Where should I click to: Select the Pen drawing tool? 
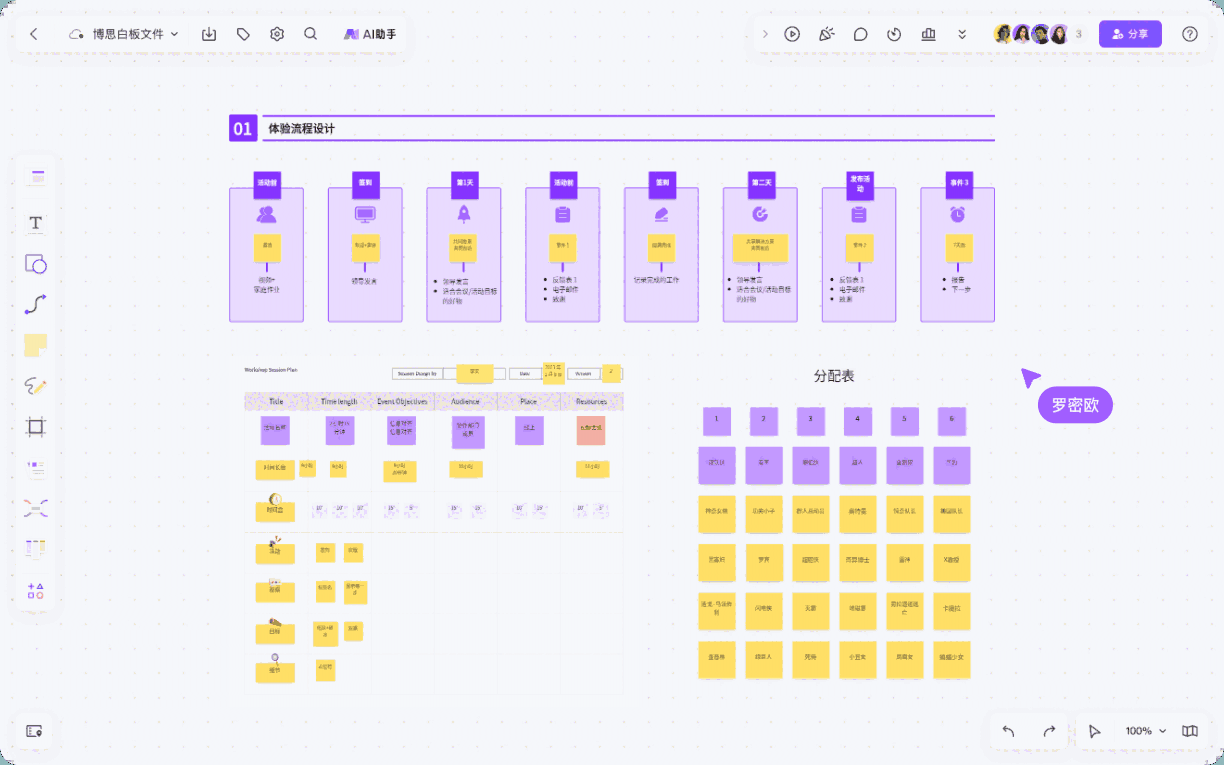(35, 386)
